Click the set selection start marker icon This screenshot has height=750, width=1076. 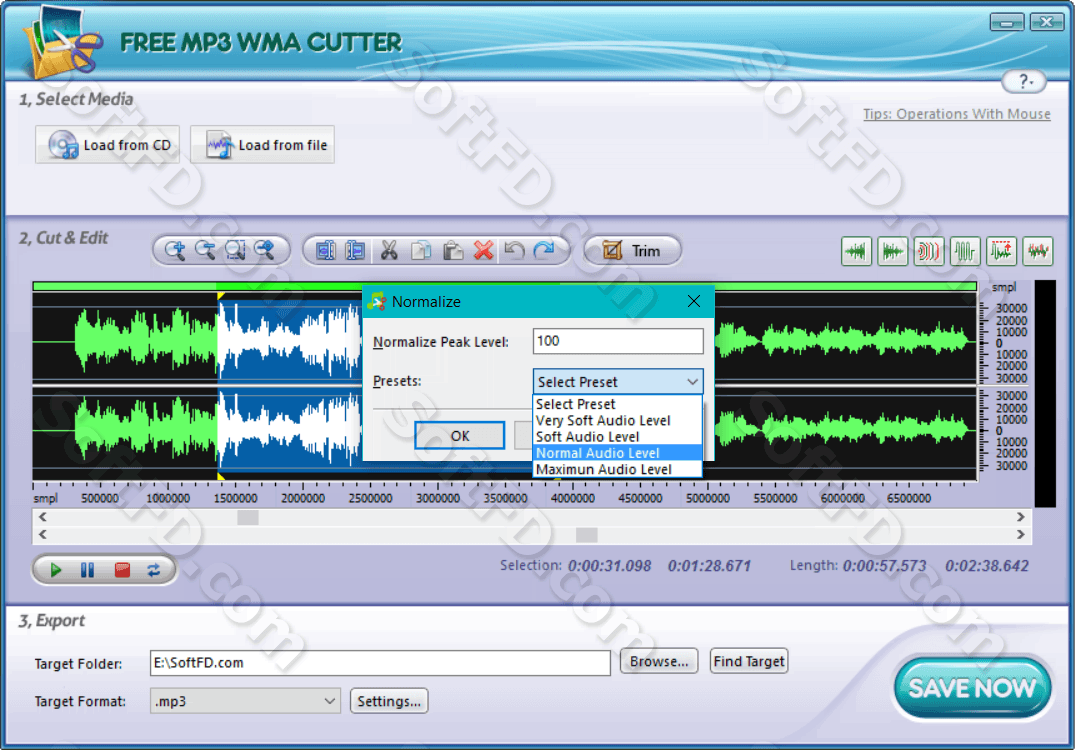coord(325,250)
